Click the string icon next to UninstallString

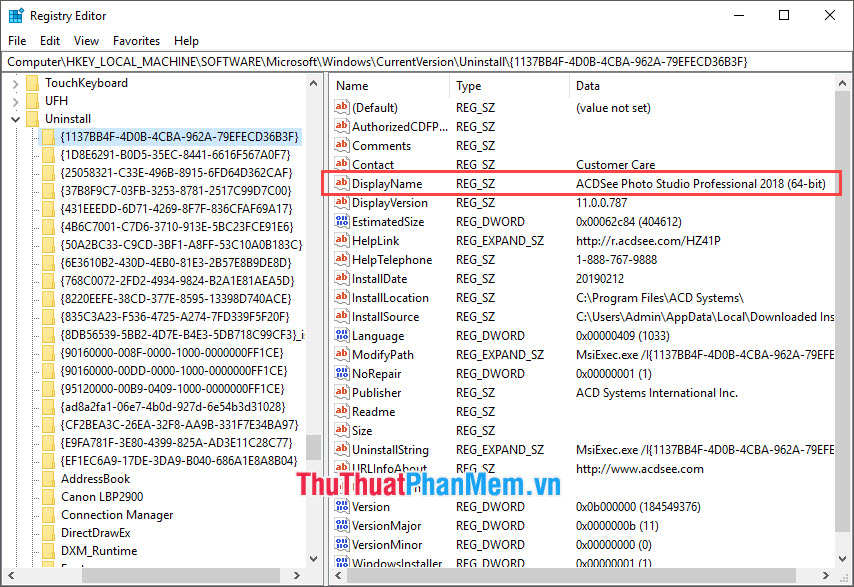(x=341, y=449)
